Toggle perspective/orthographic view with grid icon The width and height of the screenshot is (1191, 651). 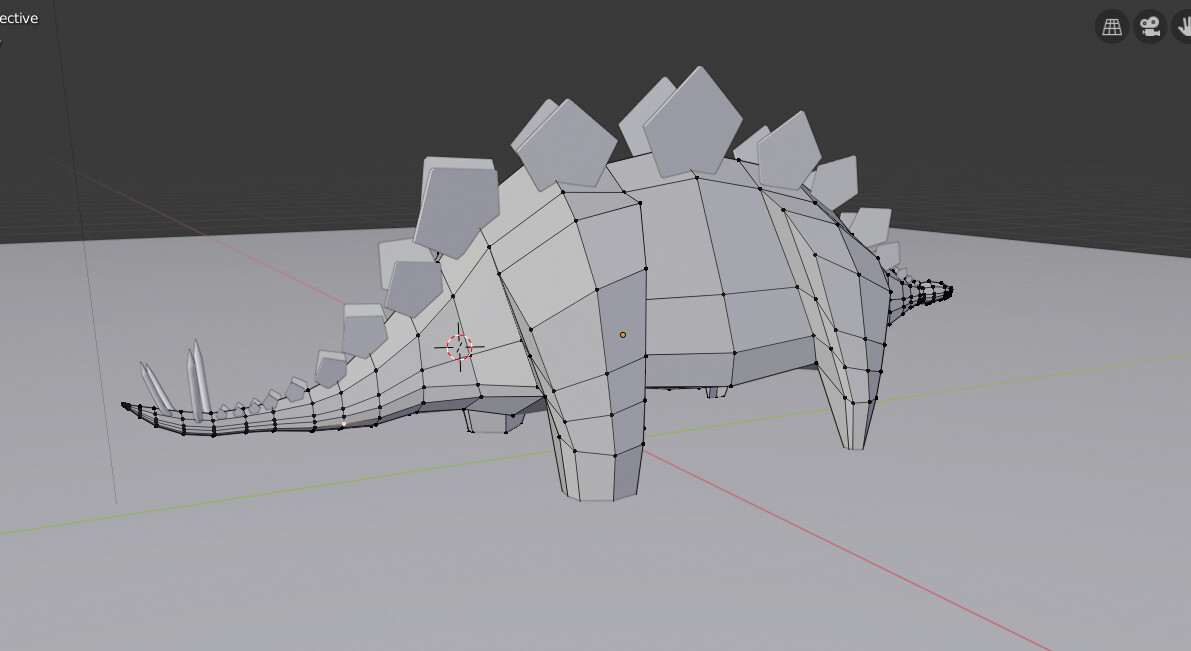coord(1111,27)
